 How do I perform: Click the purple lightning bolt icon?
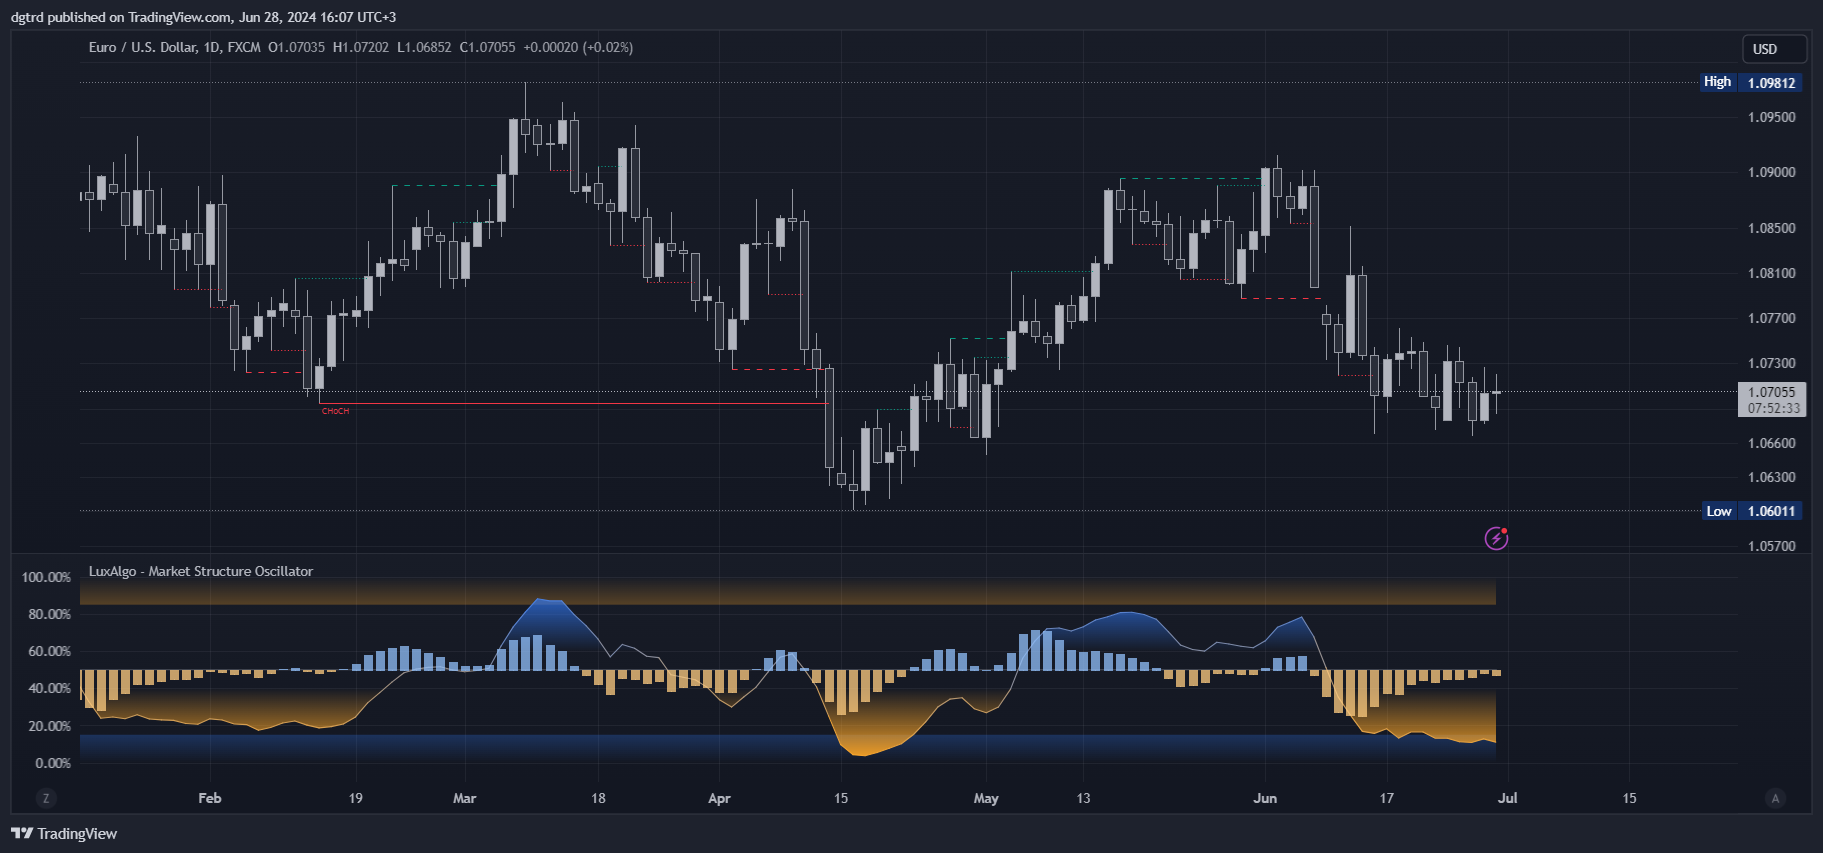(1496, 539)
